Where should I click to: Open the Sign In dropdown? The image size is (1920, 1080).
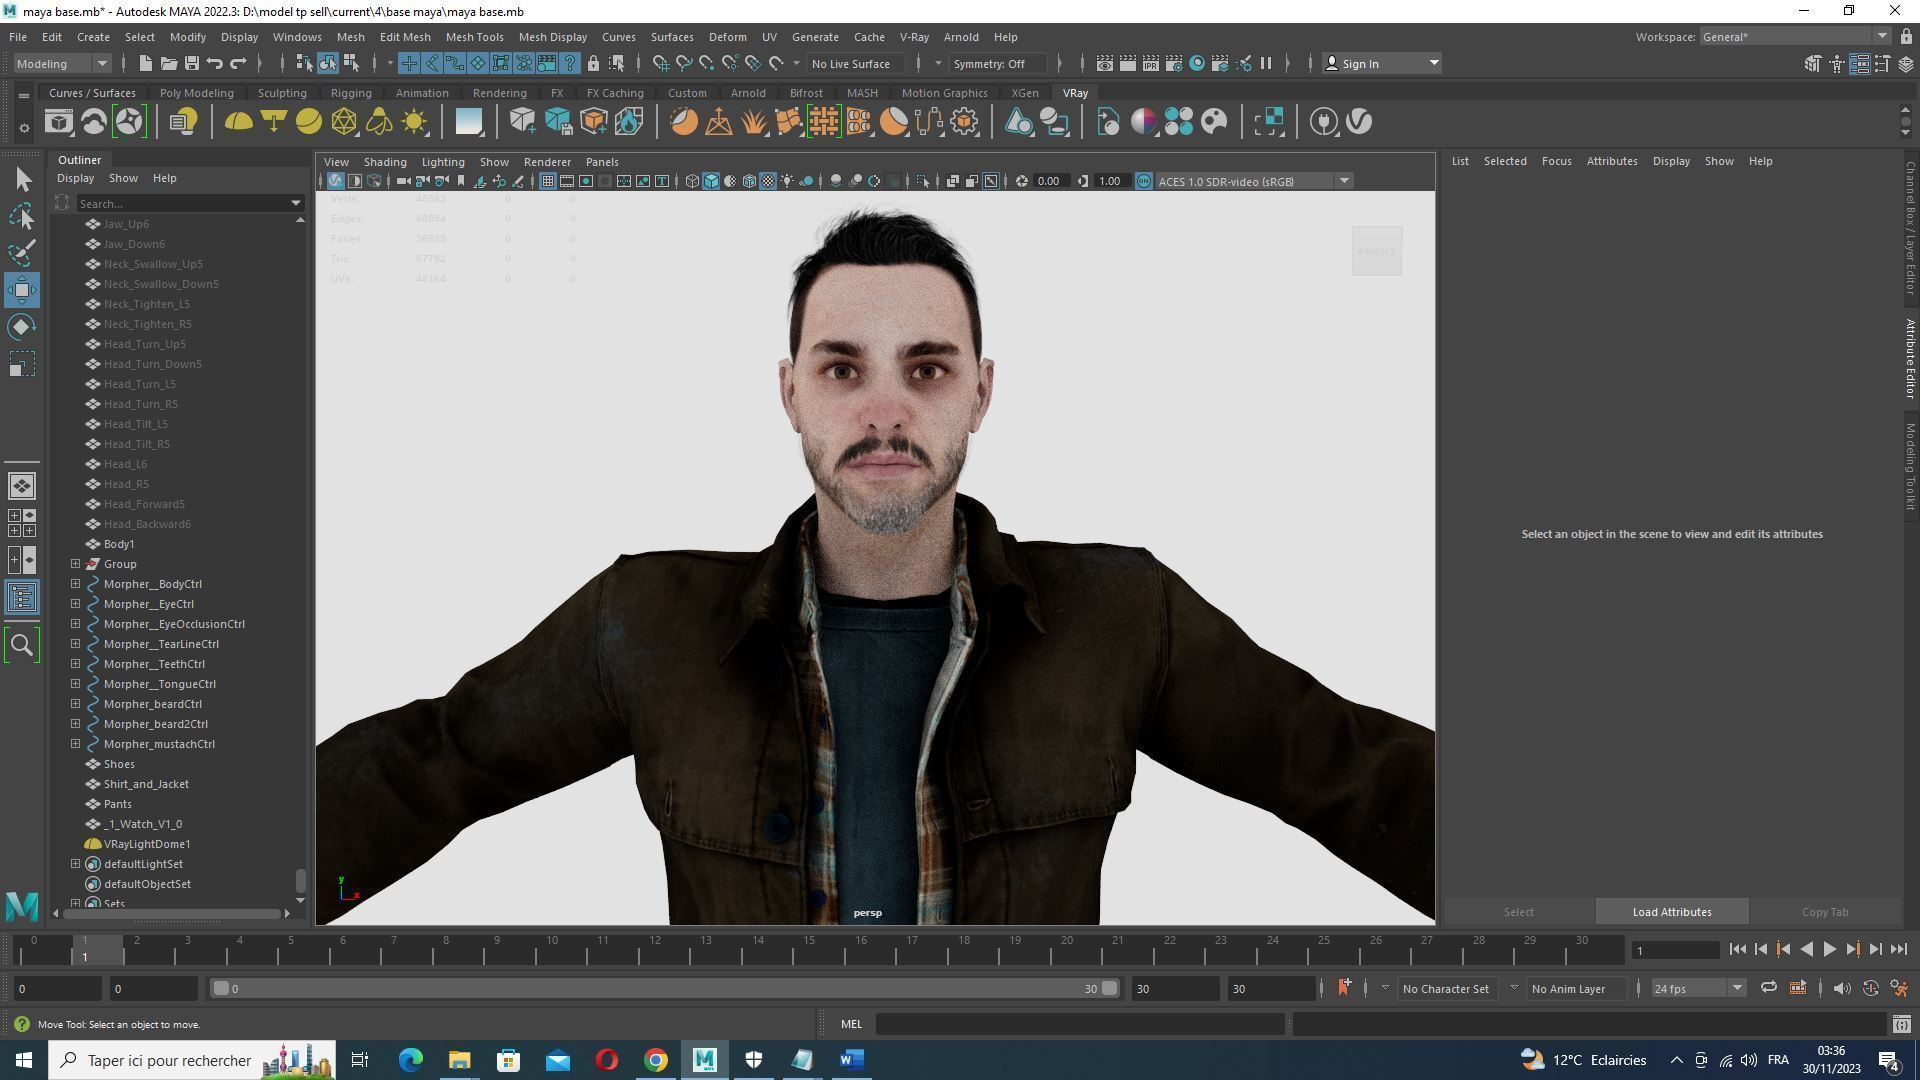pos(1382,64)
